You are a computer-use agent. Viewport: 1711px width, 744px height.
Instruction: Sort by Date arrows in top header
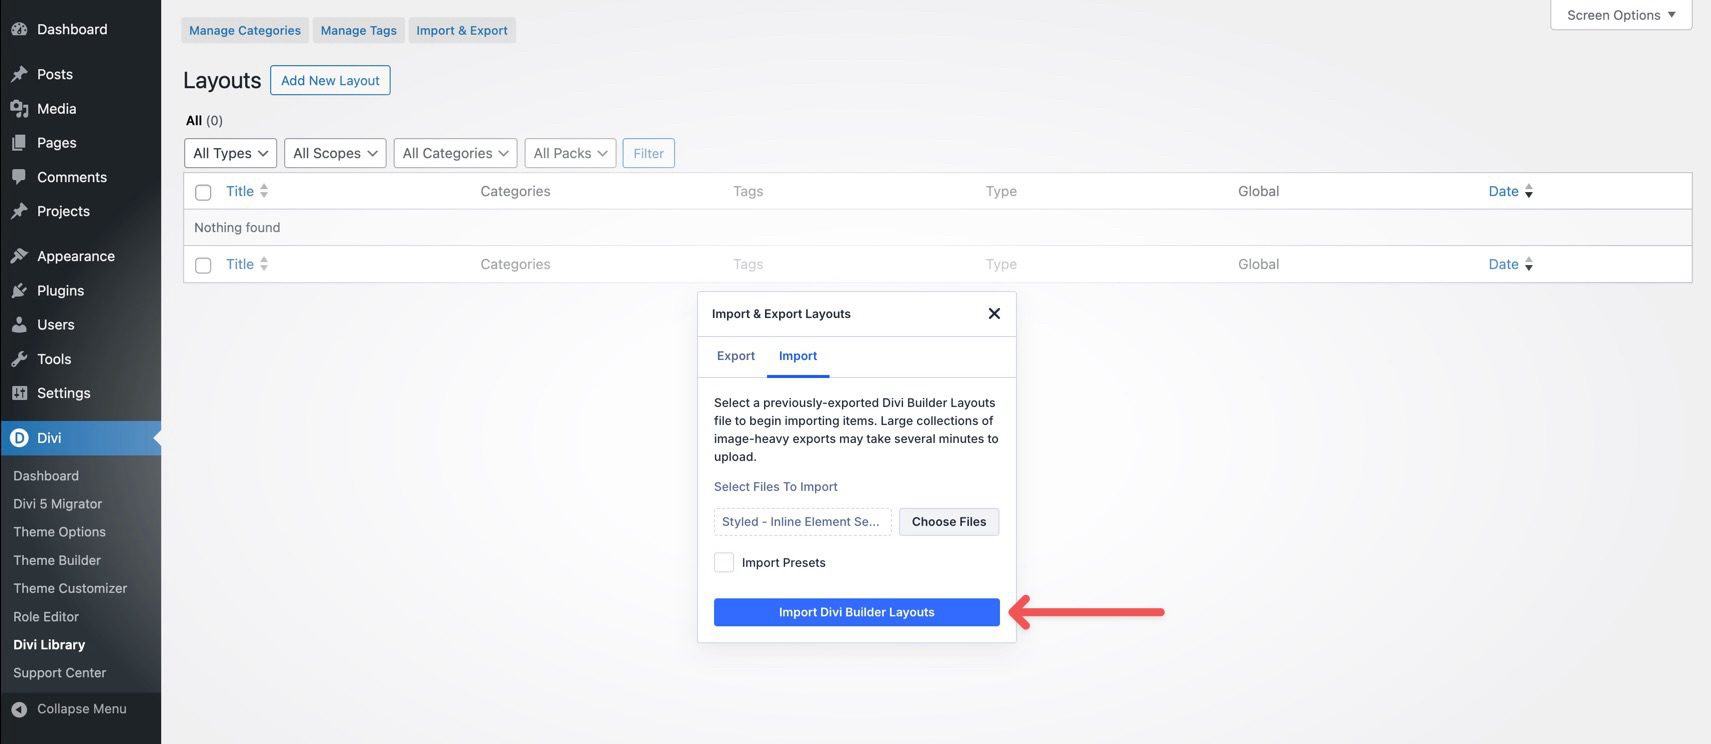click(1529, 191)
